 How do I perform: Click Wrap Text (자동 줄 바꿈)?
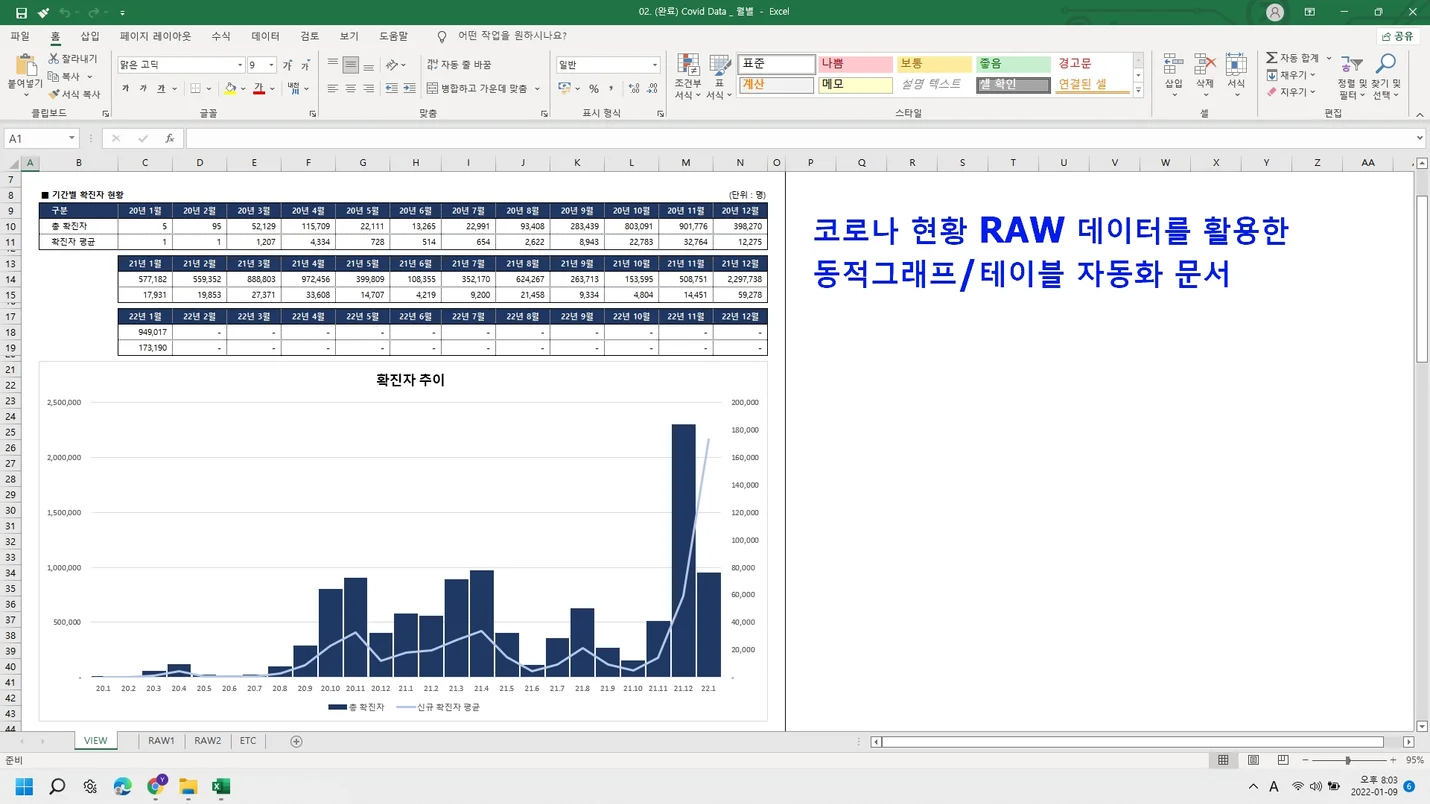pos(459,65)
